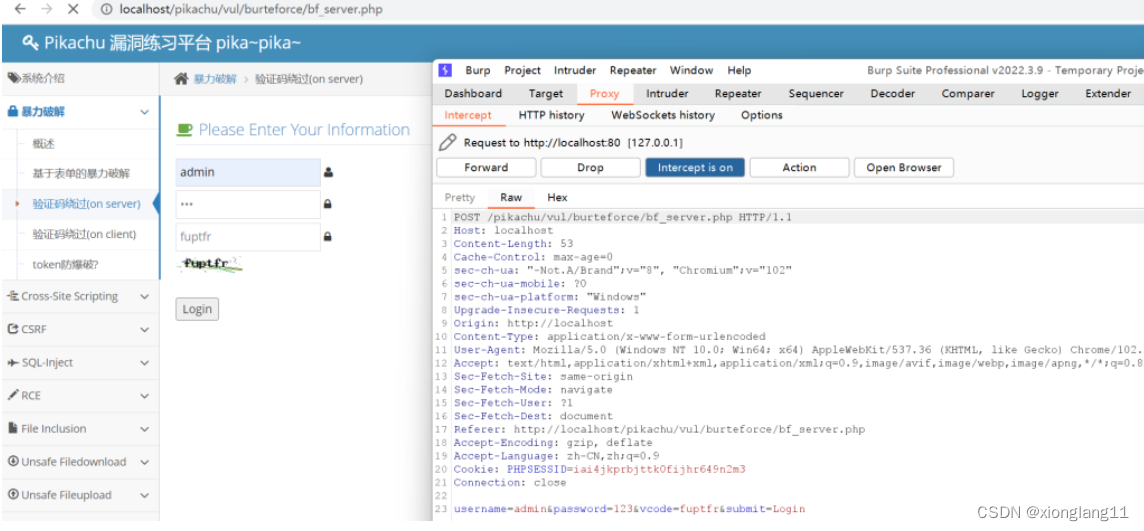This screenshot has width=1144, height=531.
Task: Click the site info icon in address bar
Action: point(107,10)
